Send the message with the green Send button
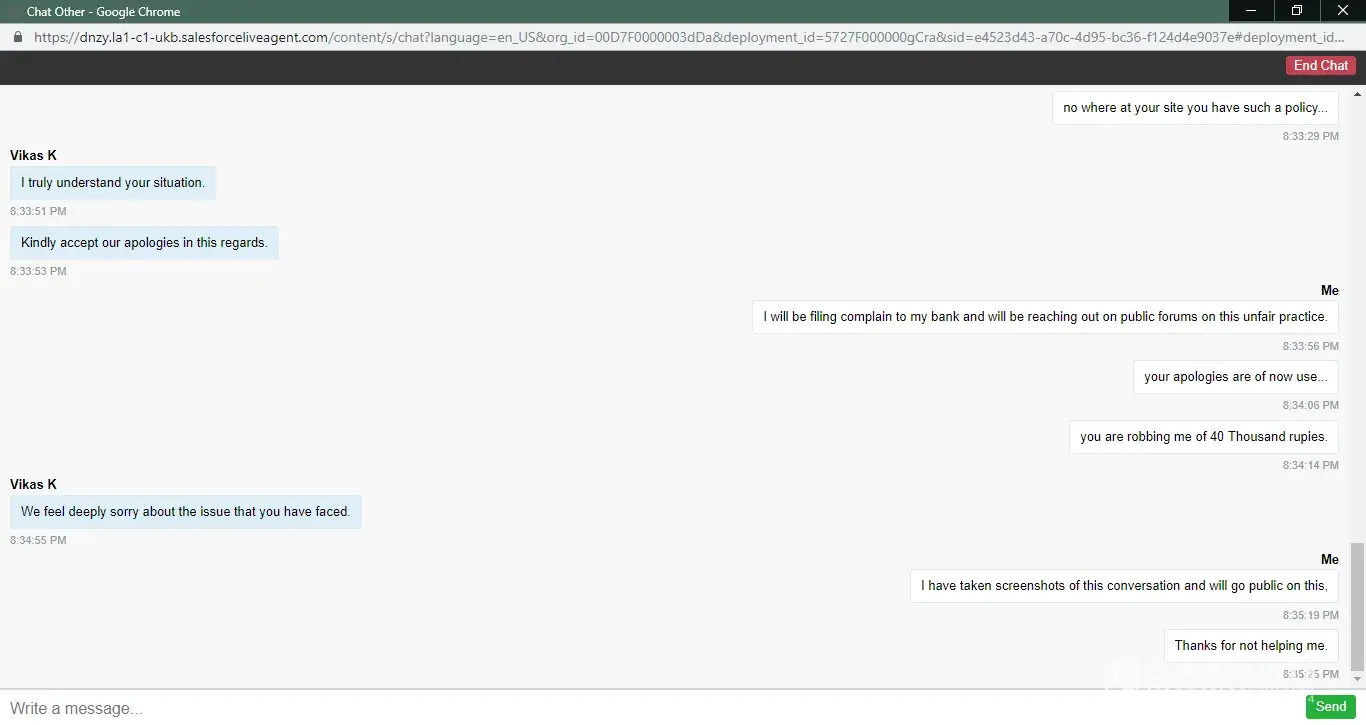 pos(1330,706)
